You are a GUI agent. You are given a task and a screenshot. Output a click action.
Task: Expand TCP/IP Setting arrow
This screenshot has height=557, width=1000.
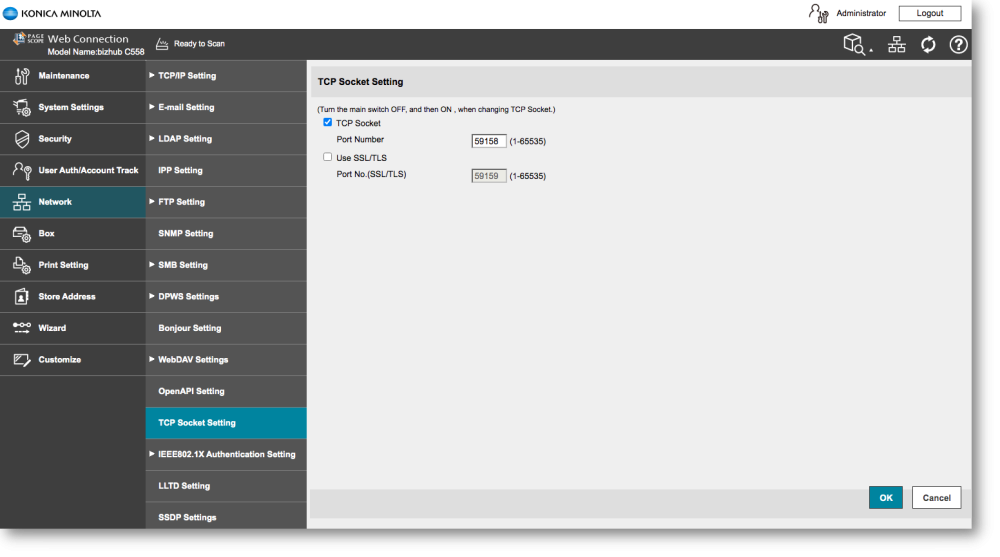tap(152, 75)
